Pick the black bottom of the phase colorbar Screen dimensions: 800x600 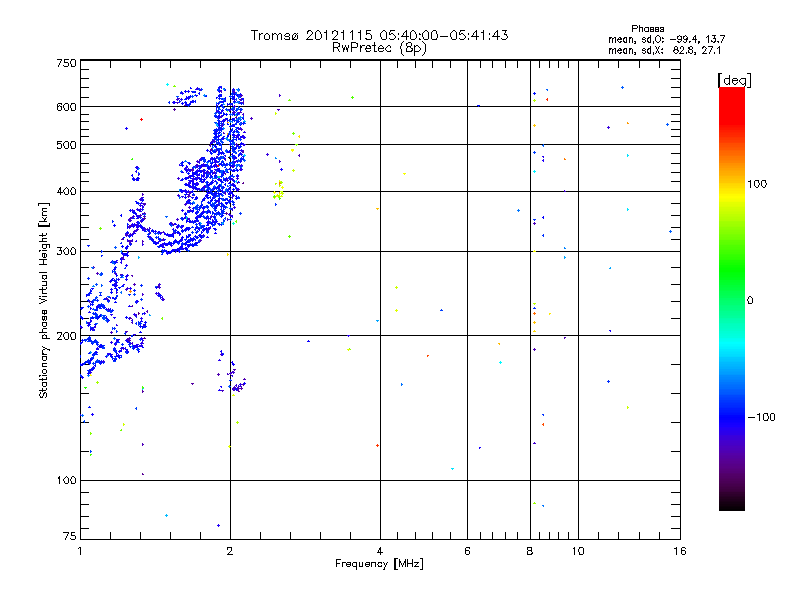coord(732,503)
